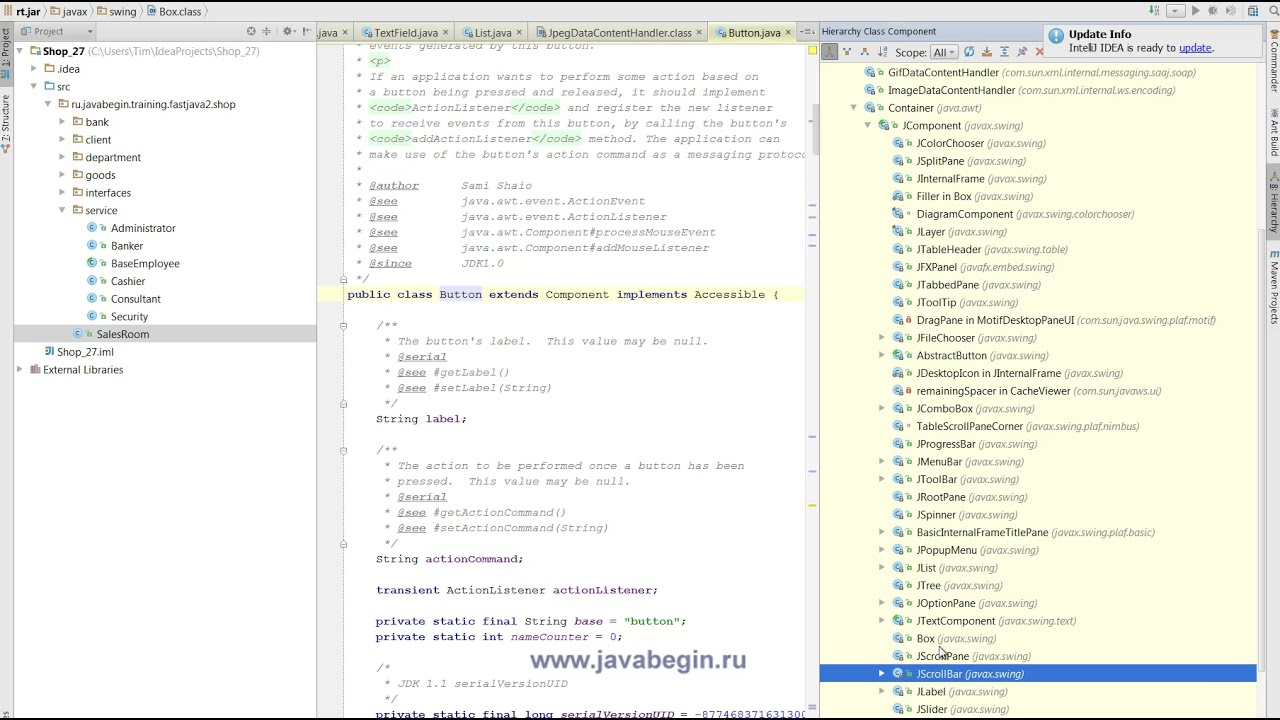Viewport: 1280px width, 720px height.
Task: Click Box.class breadcrumb
Action: click(180, 11)
